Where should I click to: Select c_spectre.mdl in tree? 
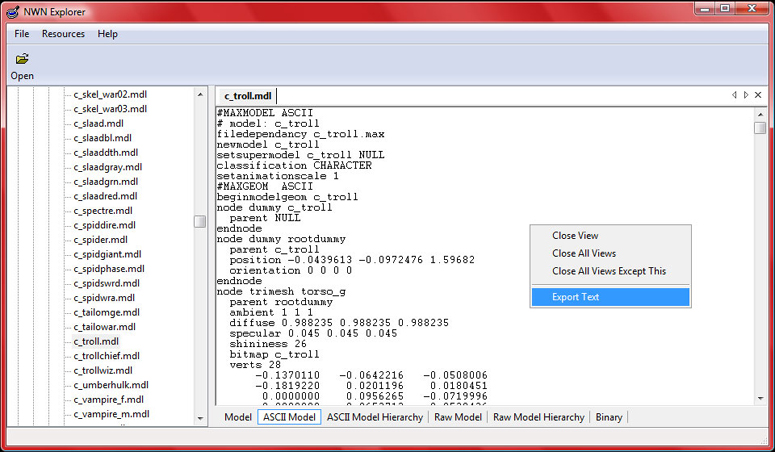pyautogui.click(x=103, y=211)
